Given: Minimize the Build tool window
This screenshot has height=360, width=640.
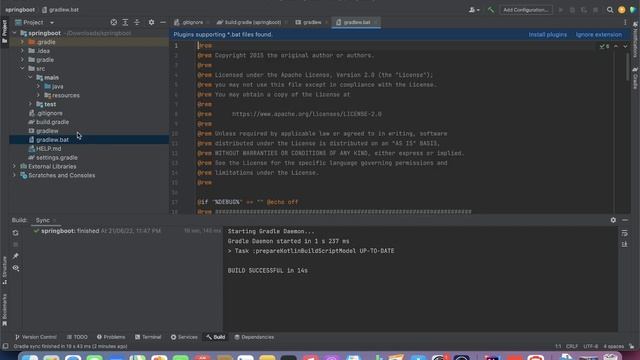Looking at the screenshot, I should pos(625,220).
